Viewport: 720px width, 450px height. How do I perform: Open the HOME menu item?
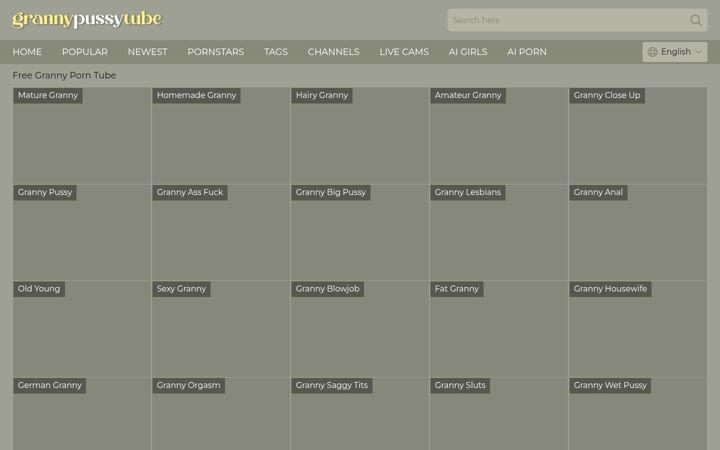(27, 52)
